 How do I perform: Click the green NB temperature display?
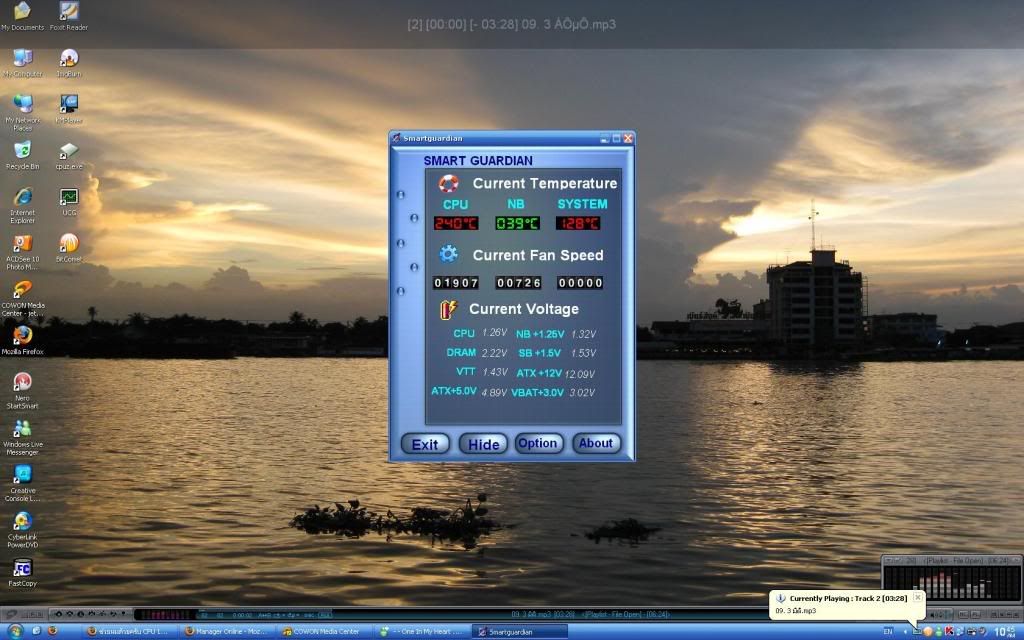(x=515, y=224)
